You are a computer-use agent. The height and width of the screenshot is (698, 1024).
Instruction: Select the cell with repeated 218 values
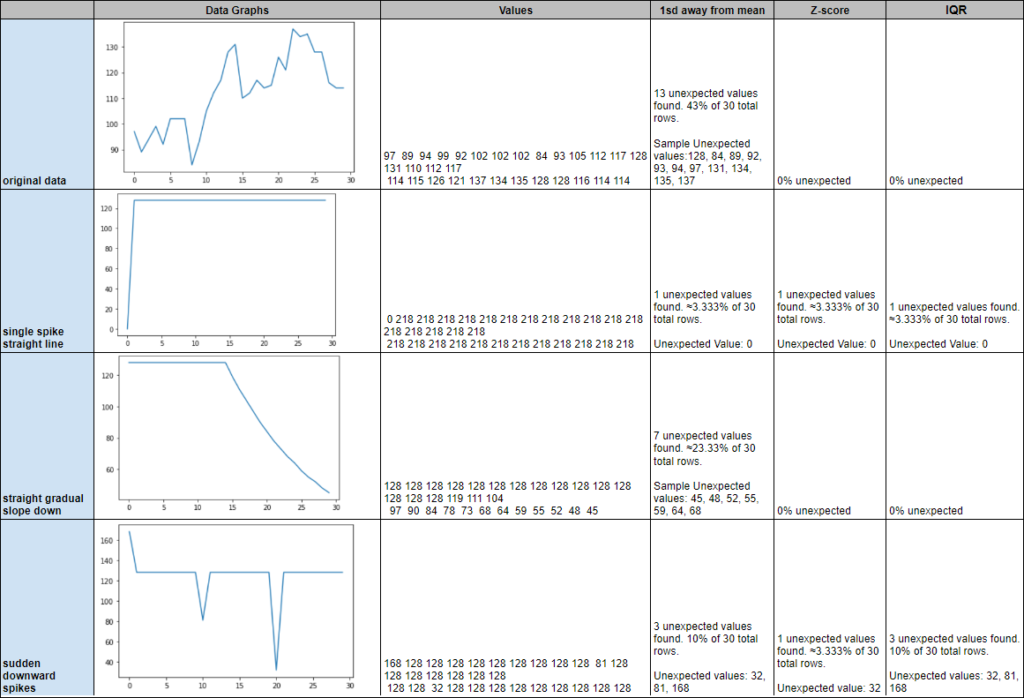pyautogui.click(x=515, y=271)
